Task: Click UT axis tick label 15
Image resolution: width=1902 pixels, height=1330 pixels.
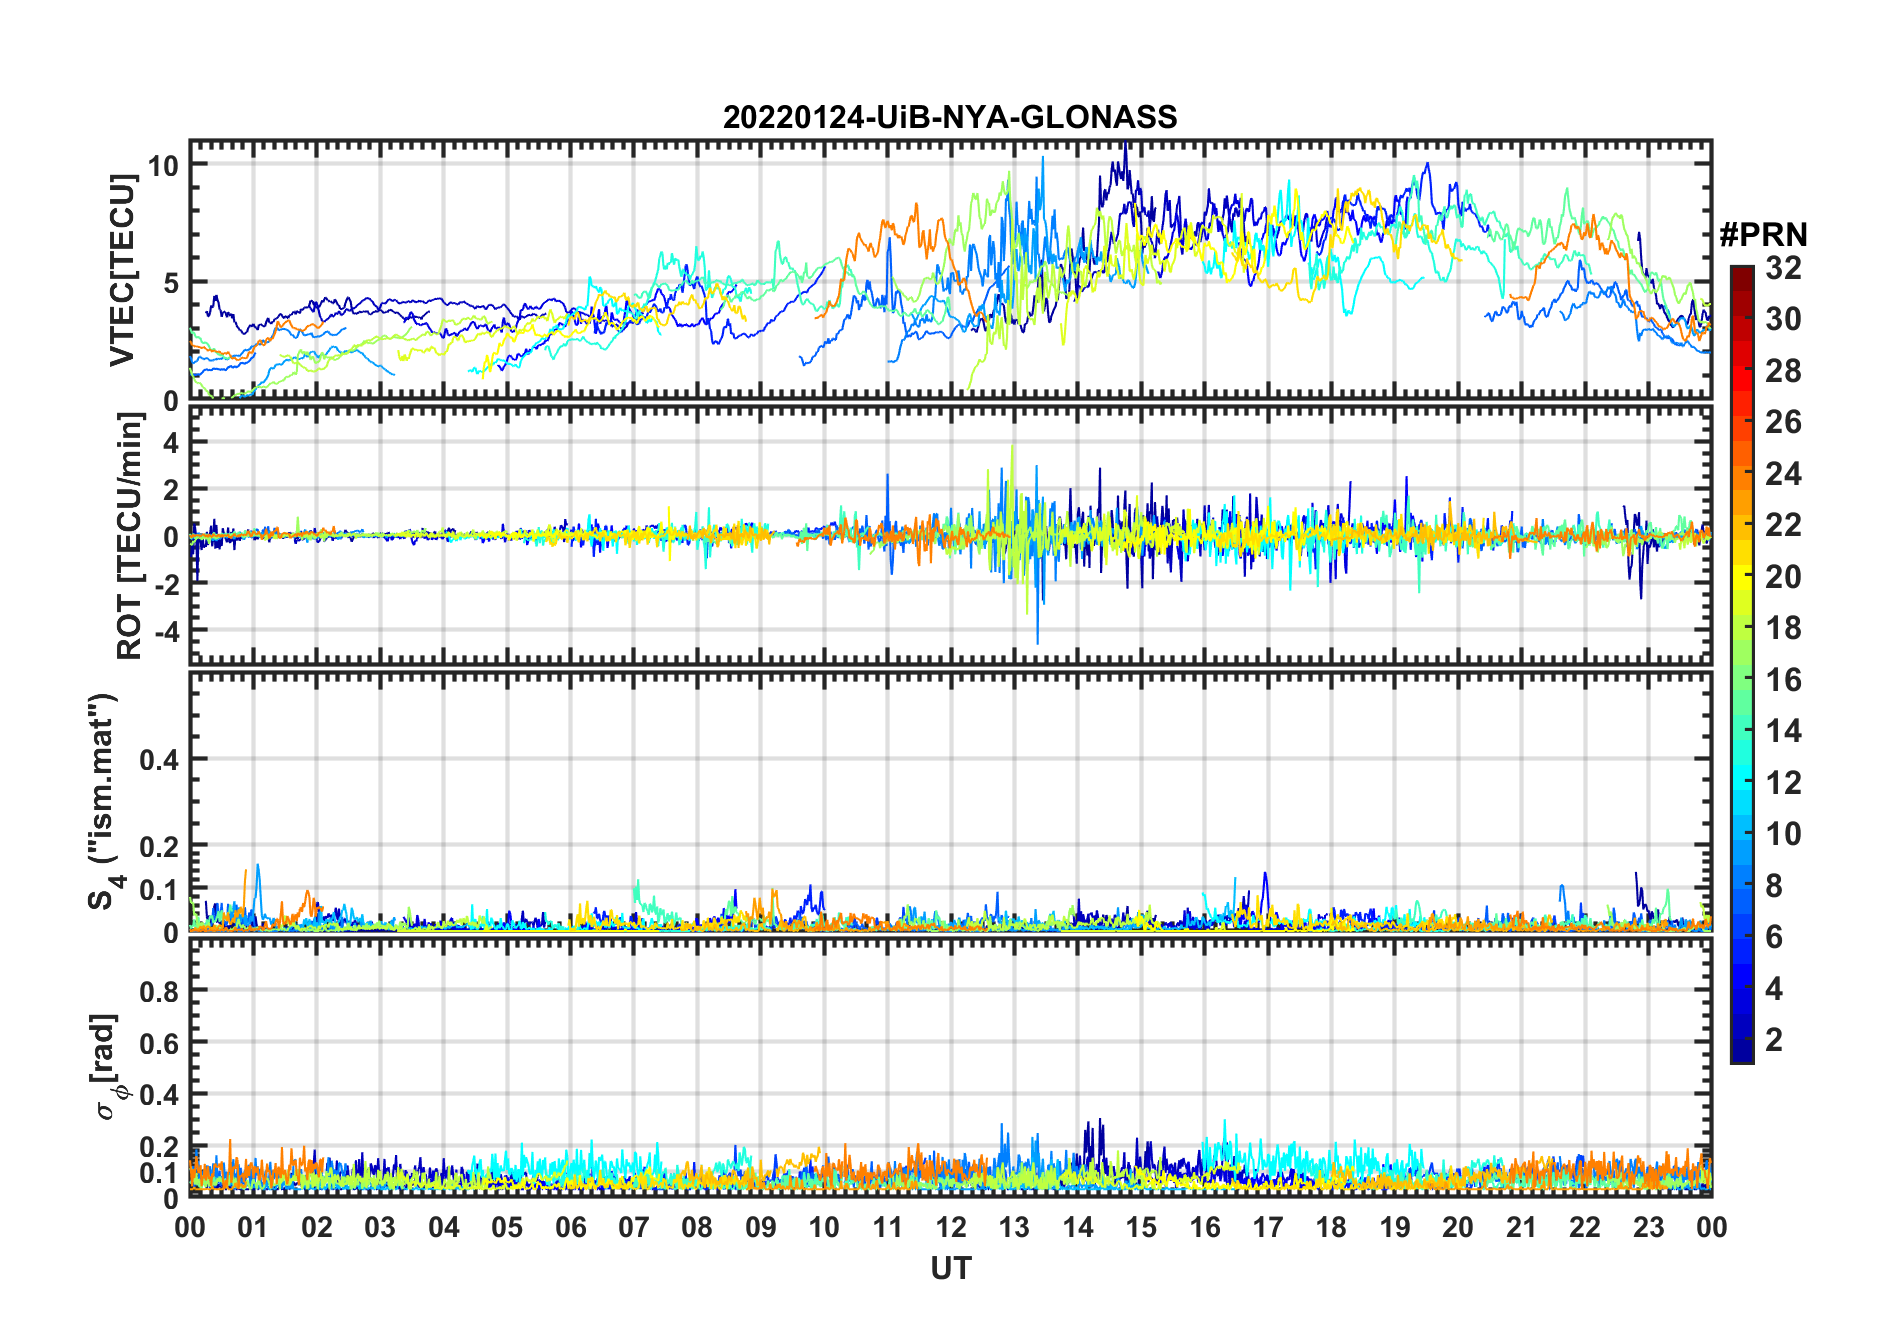Action: tap(1141, 1227)
